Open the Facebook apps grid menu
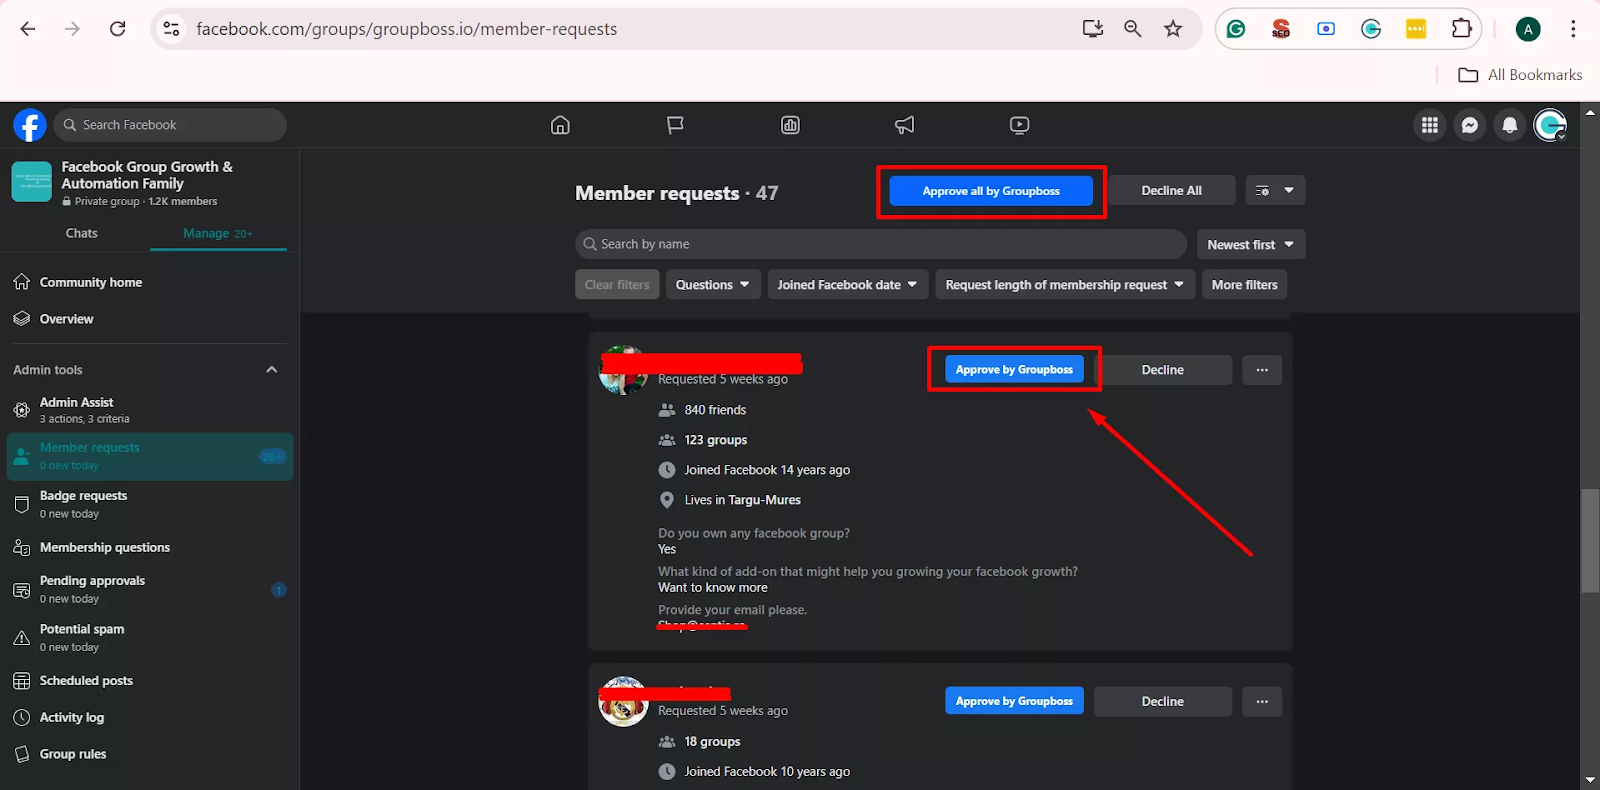Image resolution: width=1600 pixels, height=790 pixels. coord(1430,125)
